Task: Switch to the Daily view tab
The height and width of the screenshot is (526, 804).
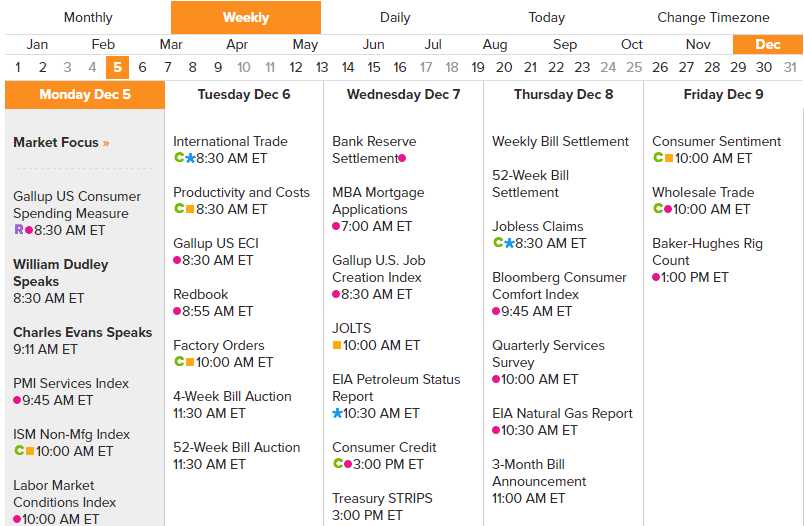Action: coord(395,17)
